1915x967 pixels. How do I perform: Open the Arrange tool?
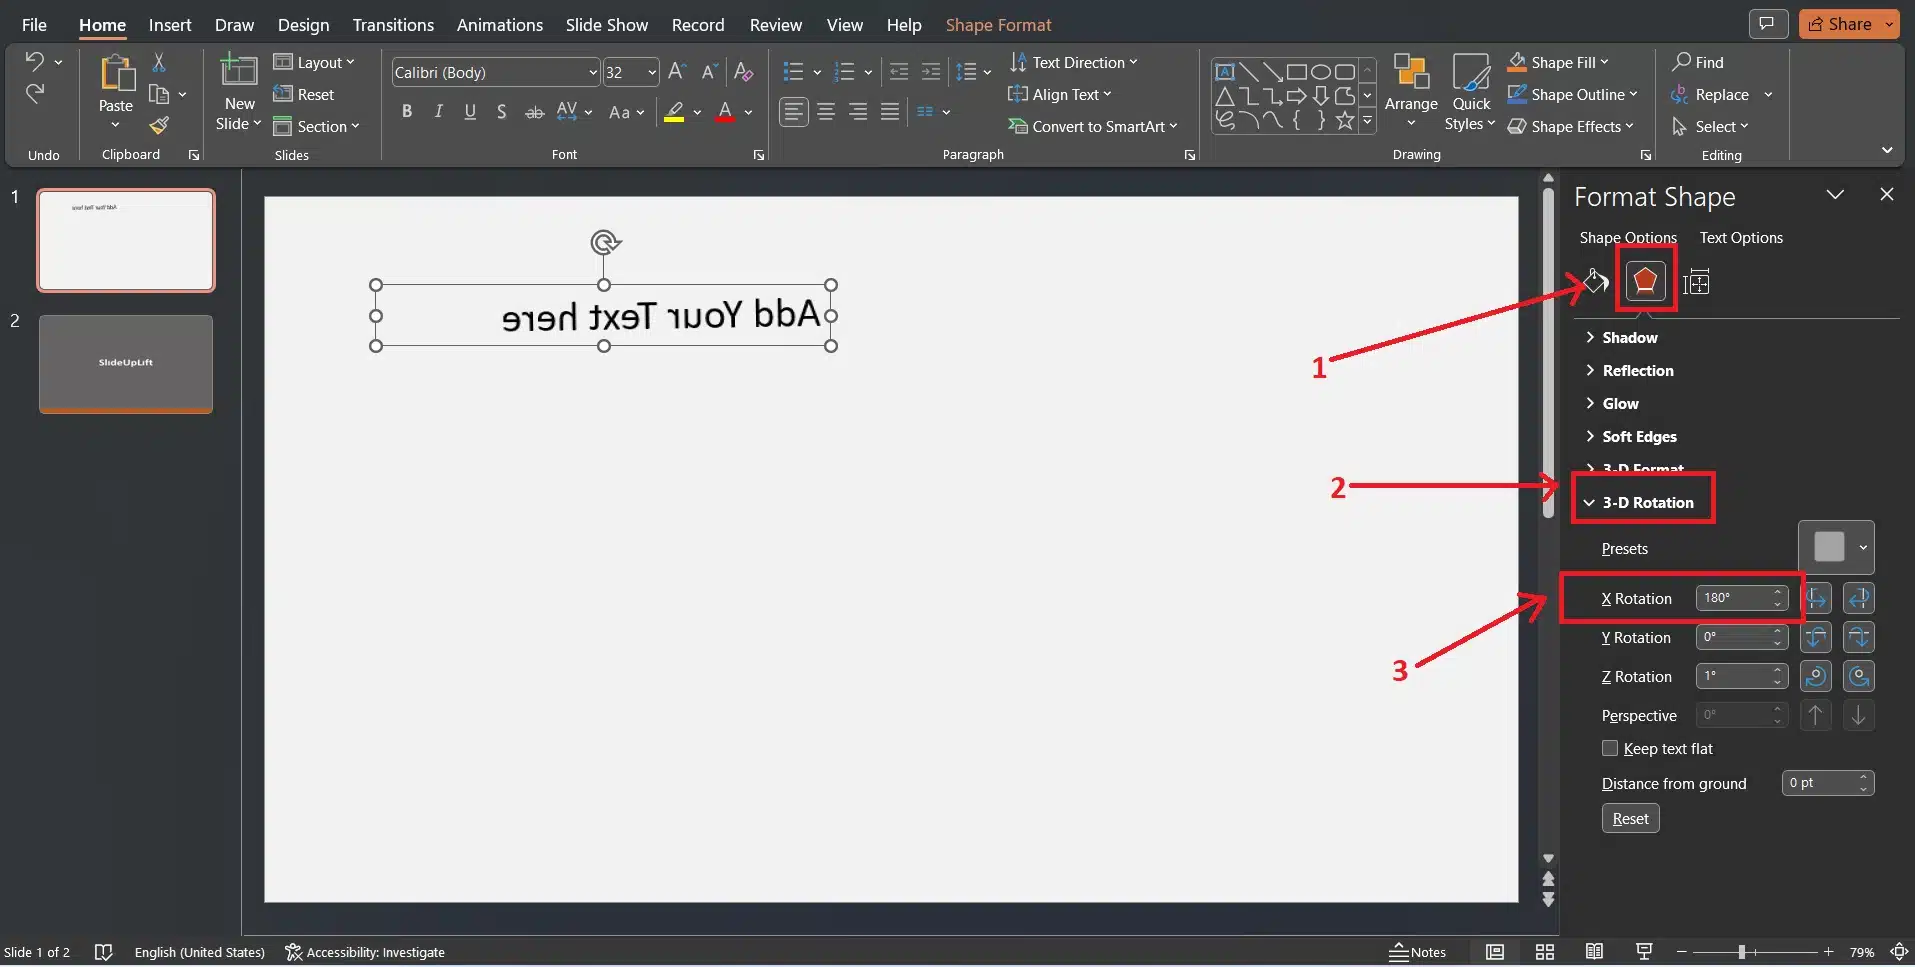[x=1410, y=90]
